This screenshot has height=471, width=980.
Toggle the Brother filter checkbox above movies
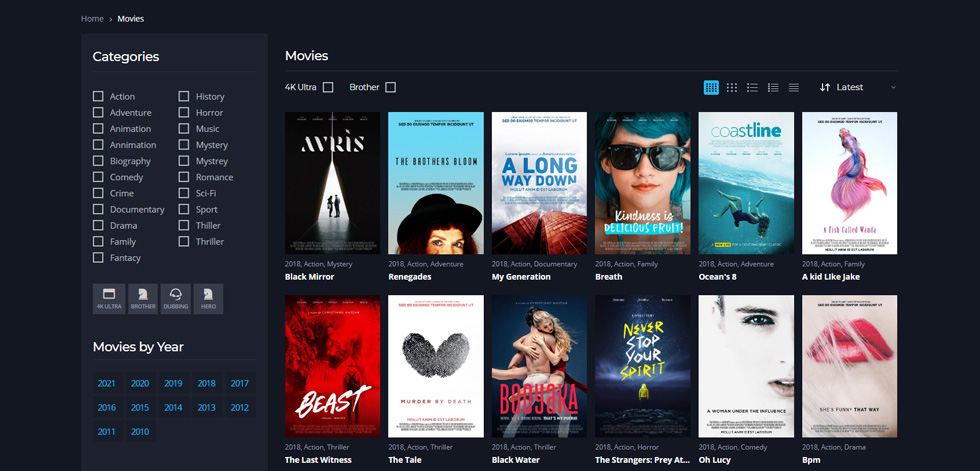click(x=391, y=87)
